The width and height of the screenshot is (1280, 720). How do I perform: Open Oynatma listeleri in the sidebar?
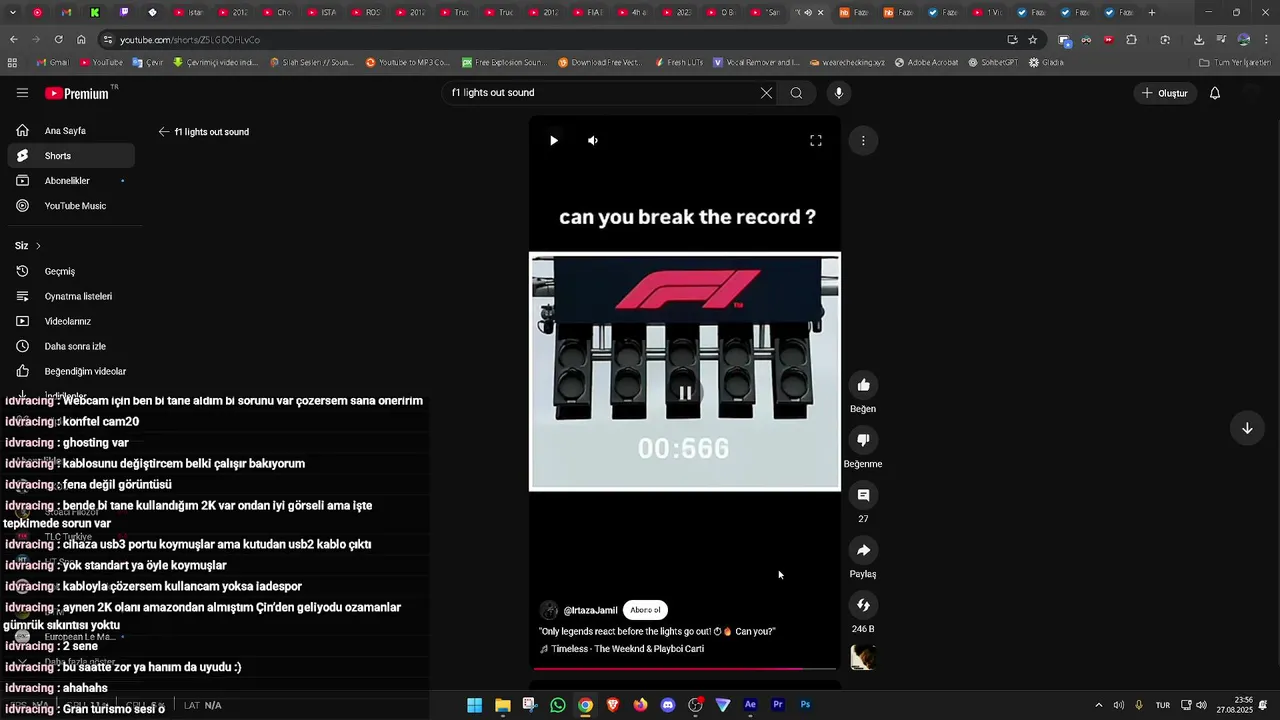click(x=70, y=296)
